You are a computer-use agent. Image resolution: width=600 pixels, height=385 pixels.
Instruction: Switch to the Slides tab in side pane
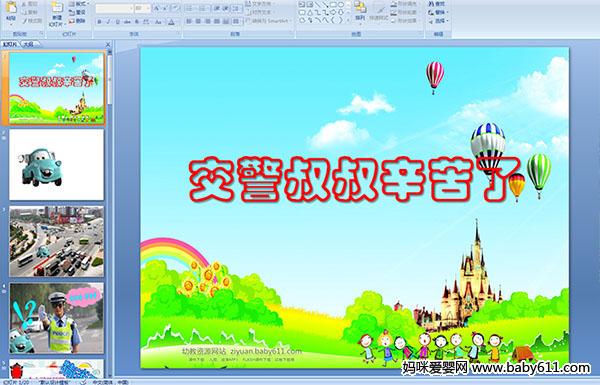pos(10,44)
